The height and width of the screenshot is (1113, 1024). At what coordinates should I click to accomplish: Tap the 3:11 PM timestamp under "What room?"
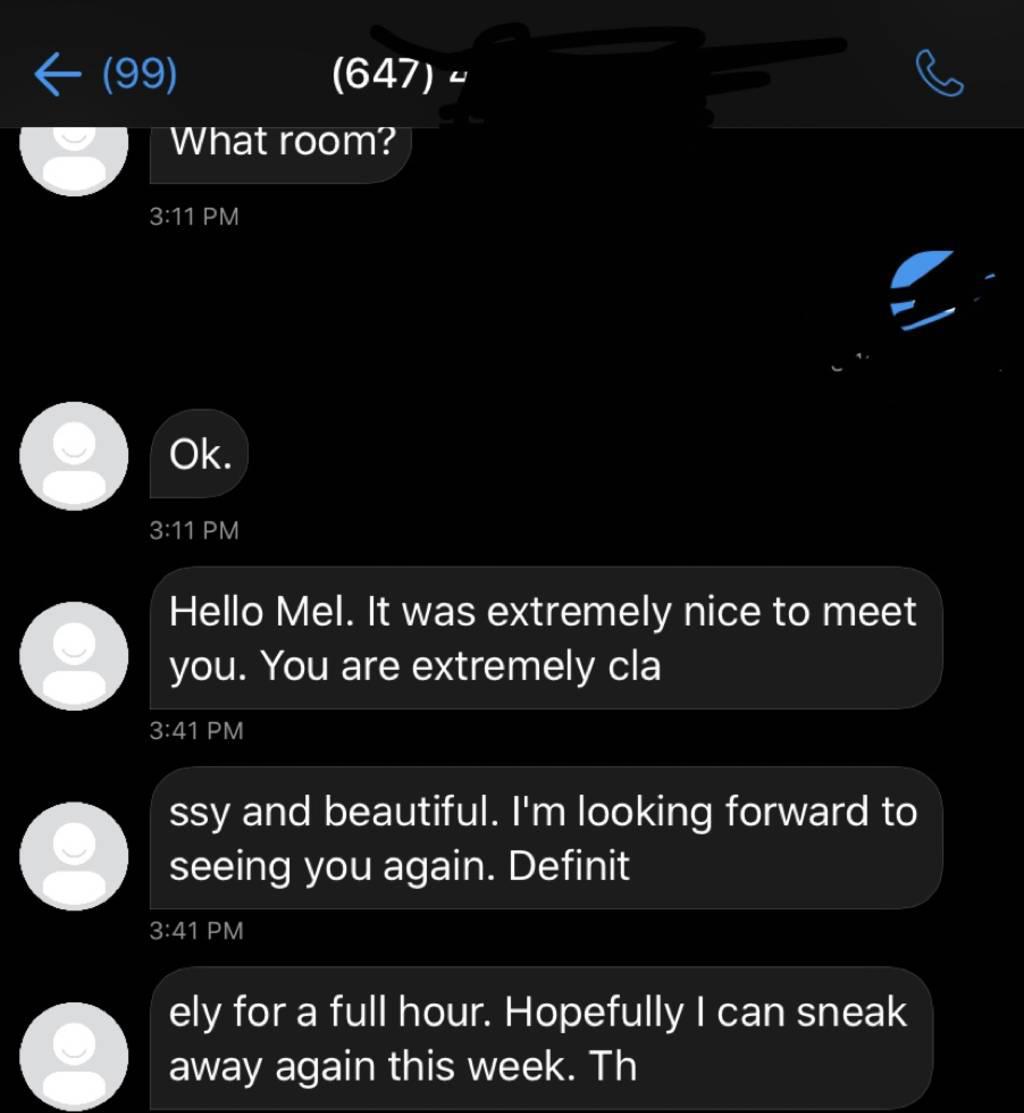pyautogui.click(x=194, y=216)
